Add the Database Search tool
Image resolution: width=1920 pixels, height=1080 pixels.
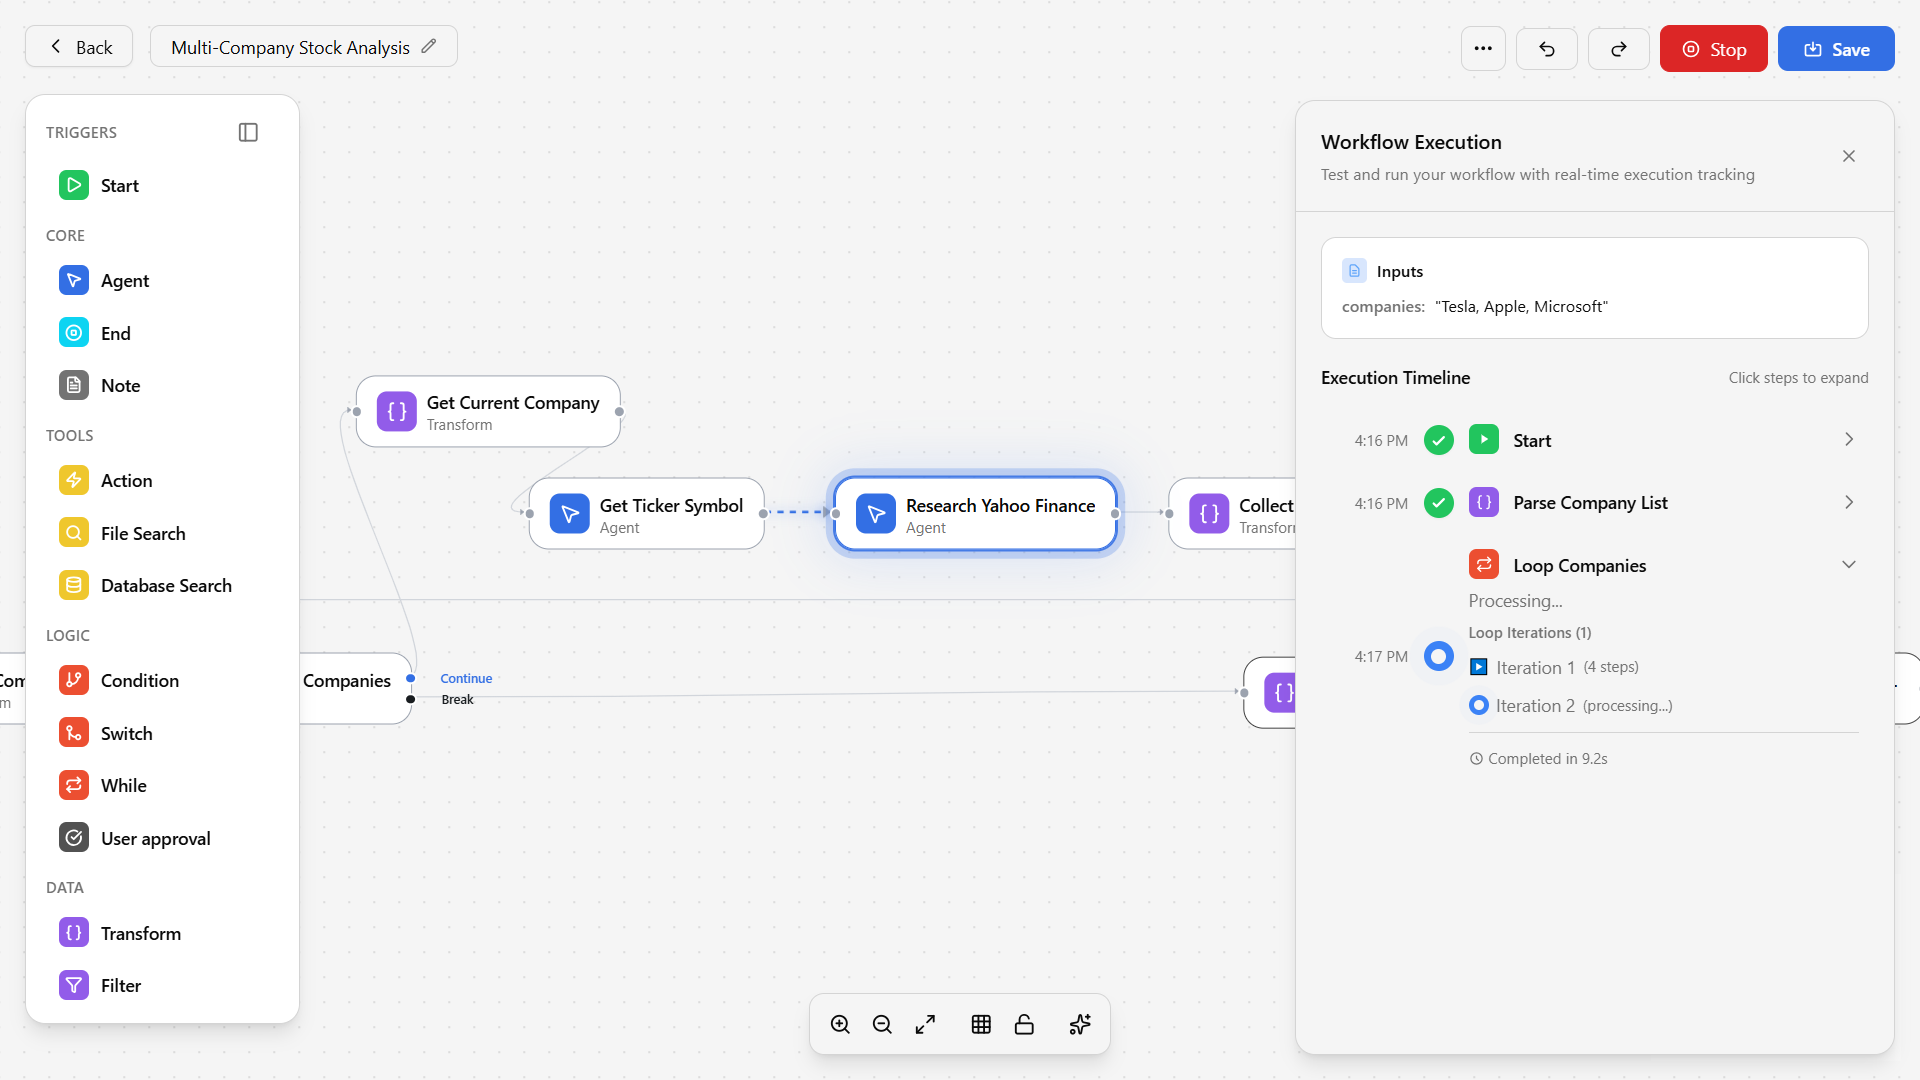tap(165, 586)
